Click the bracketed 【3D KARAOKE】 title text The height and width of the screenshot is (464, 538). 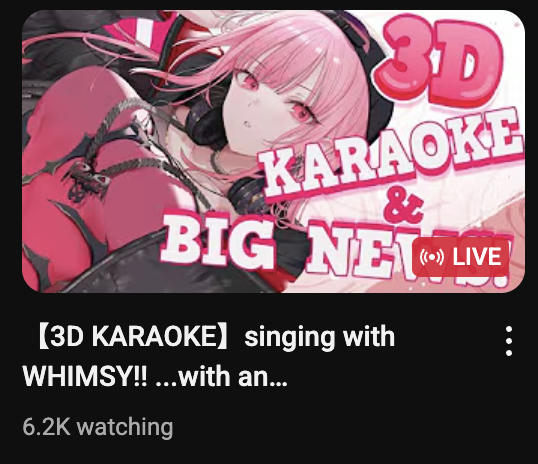coord(135,337)
